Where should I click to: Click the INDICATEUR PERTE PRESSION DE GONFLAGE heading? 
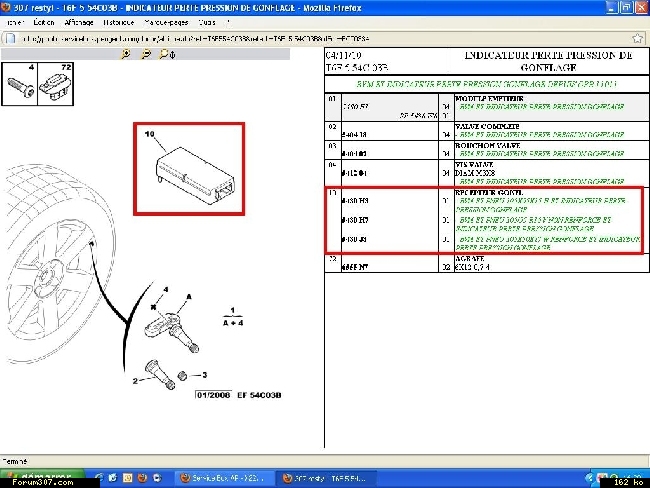coord(548,61)
